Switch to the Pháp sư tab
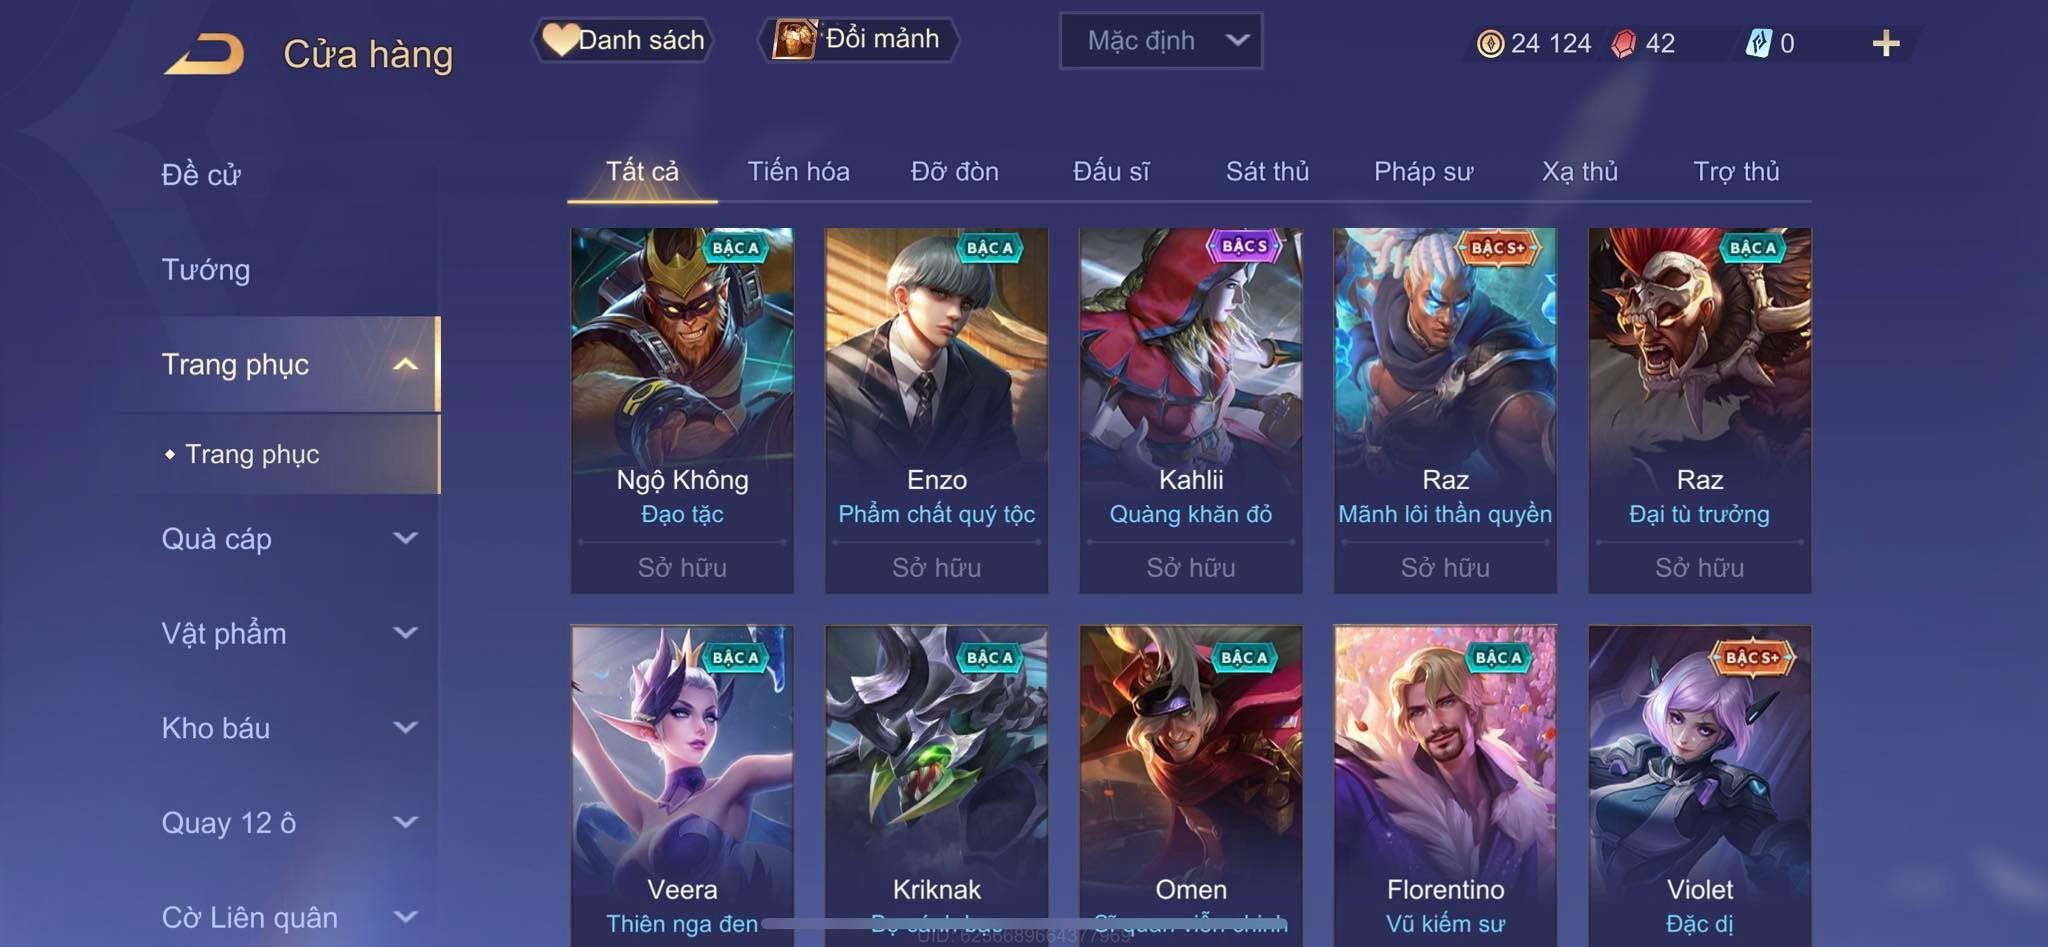 tap(1423, 172)
